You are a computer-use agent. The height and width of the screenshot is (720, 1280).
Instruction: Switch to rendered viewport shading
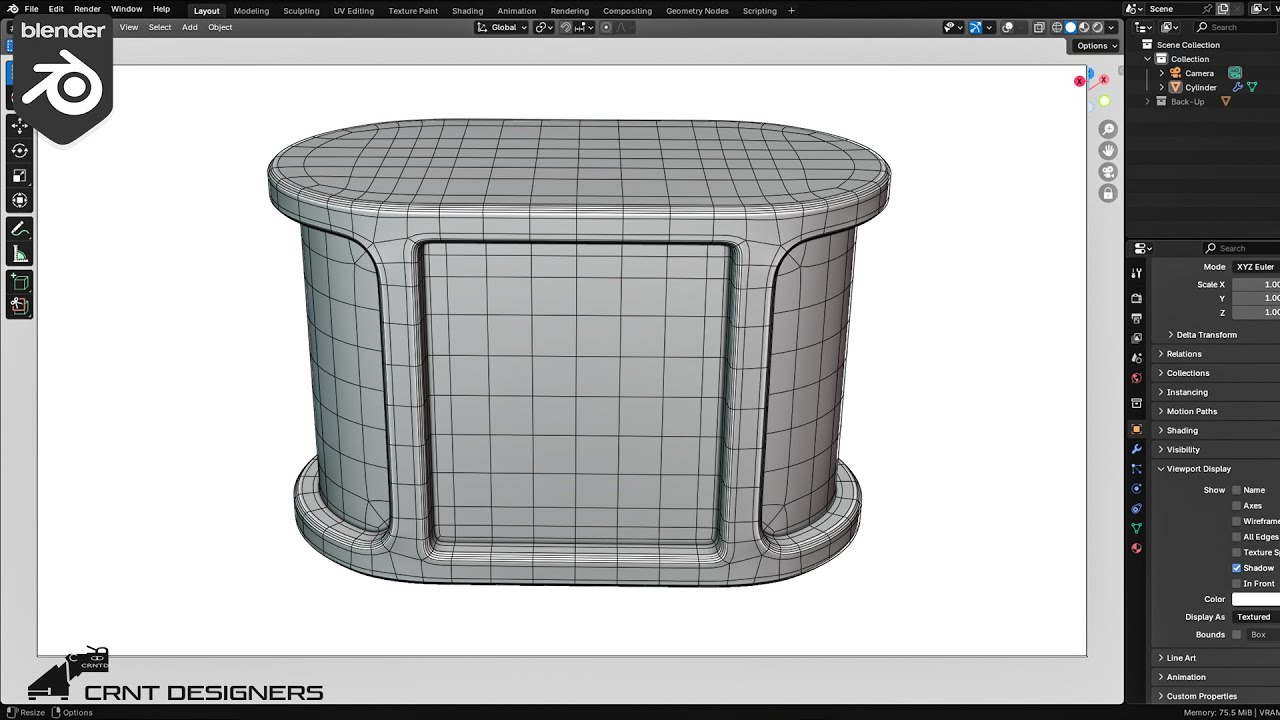click(x=1097, y=27)
